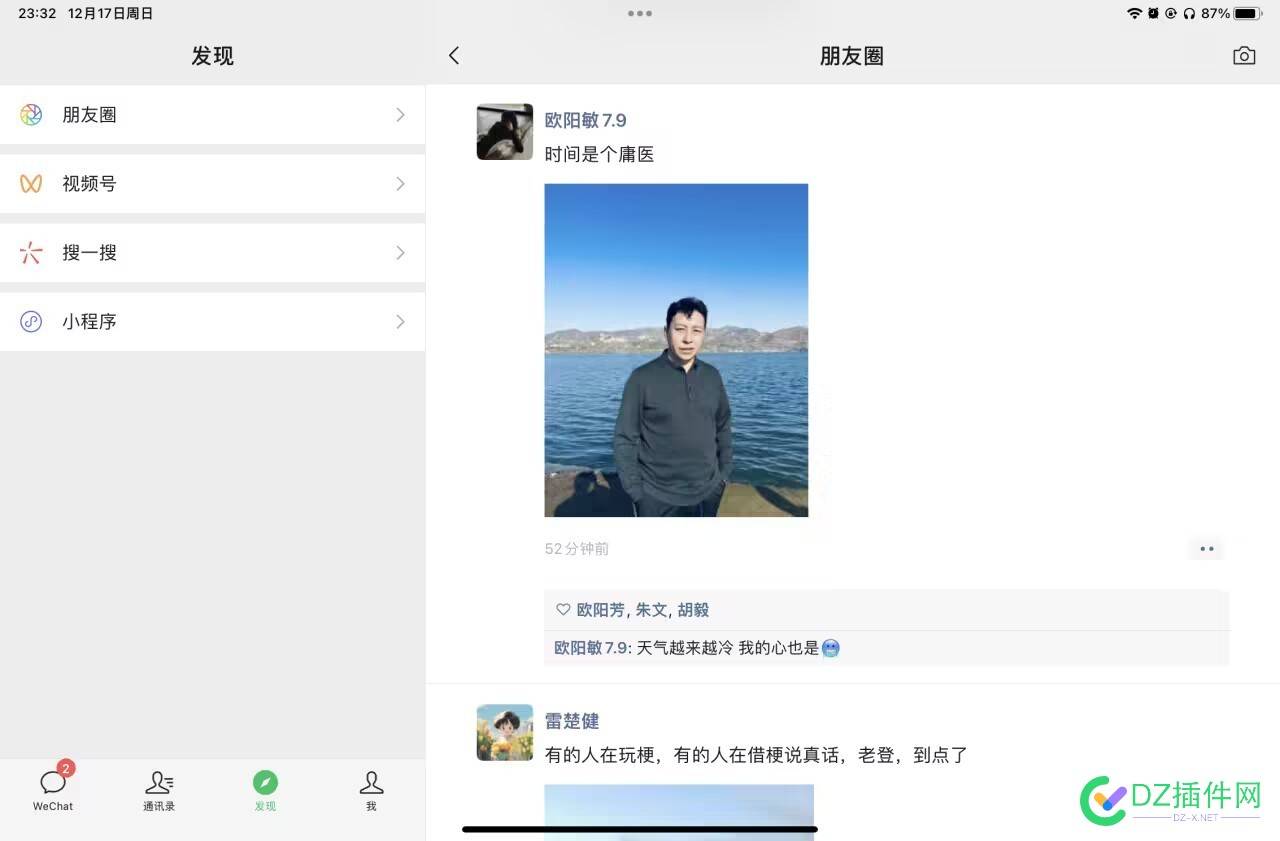Open the 我 profile tab
1280x841 pixels.
coord(371,790)
